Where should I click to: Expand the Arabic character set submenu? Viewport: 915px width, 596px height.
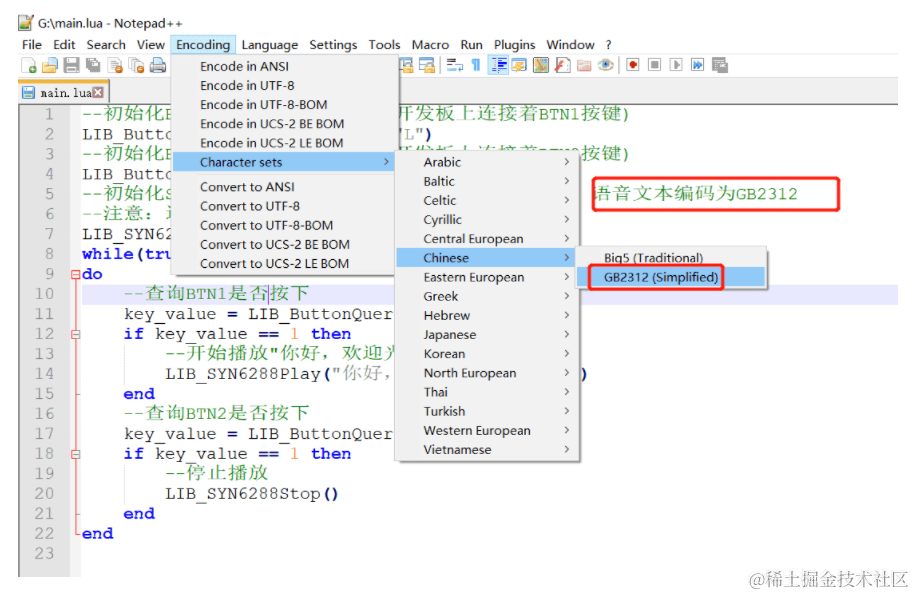487,162
